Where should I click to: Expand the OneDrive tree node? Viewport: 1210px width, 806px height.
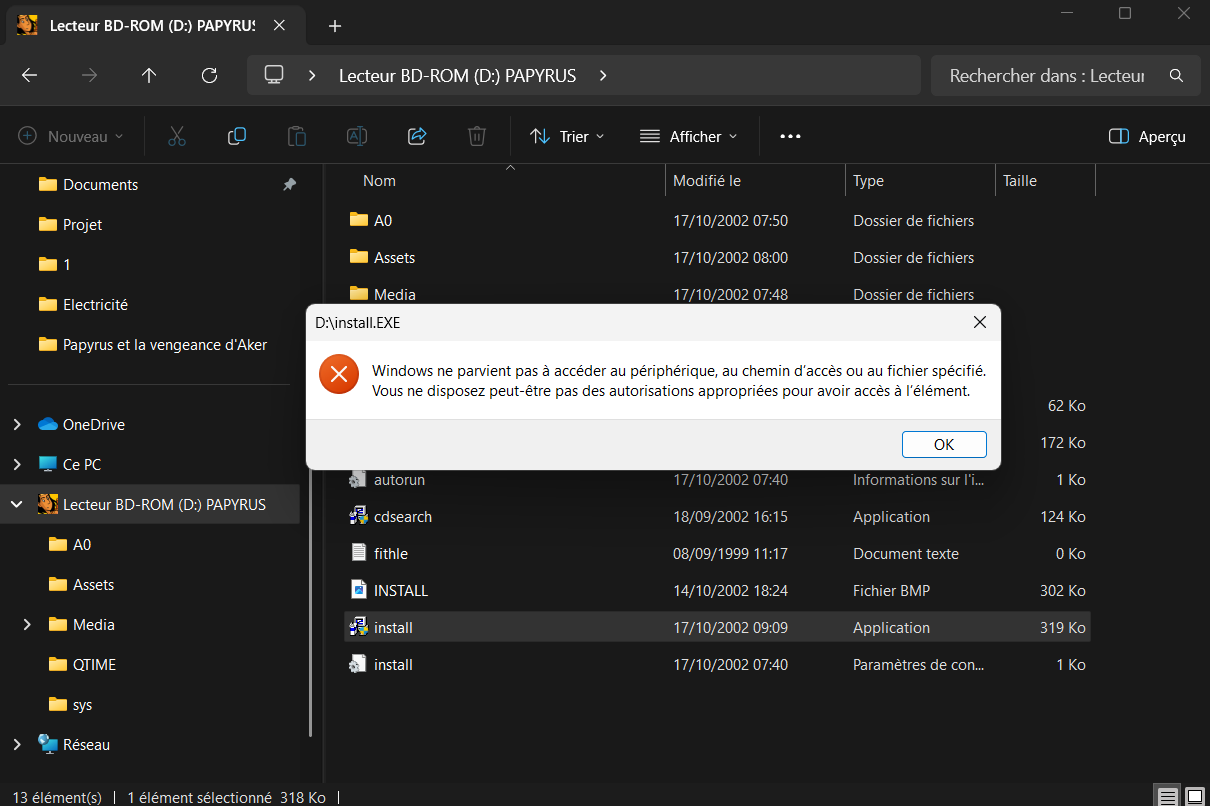(x=17, y=425)
